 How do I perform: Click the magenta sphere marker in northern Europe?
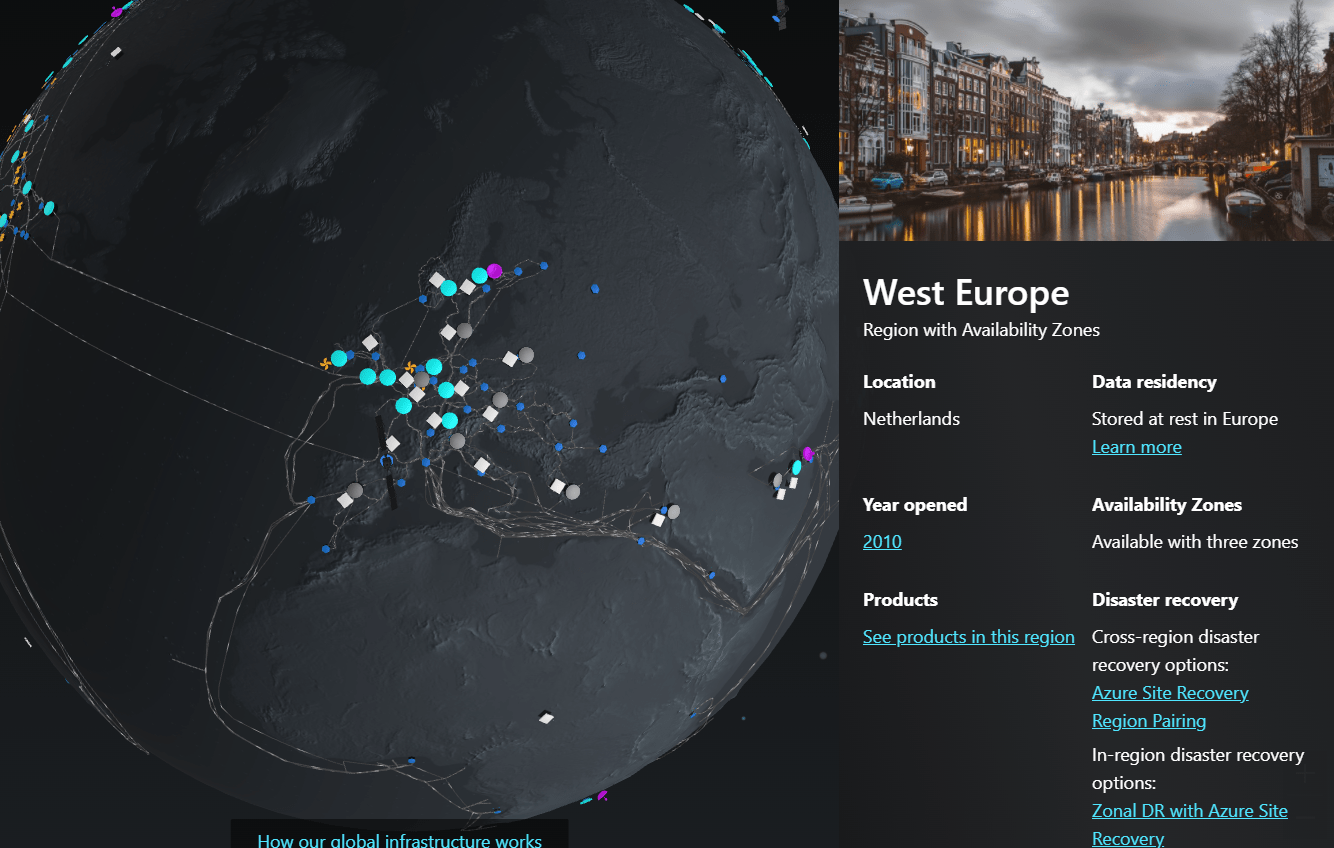(494, 271)
